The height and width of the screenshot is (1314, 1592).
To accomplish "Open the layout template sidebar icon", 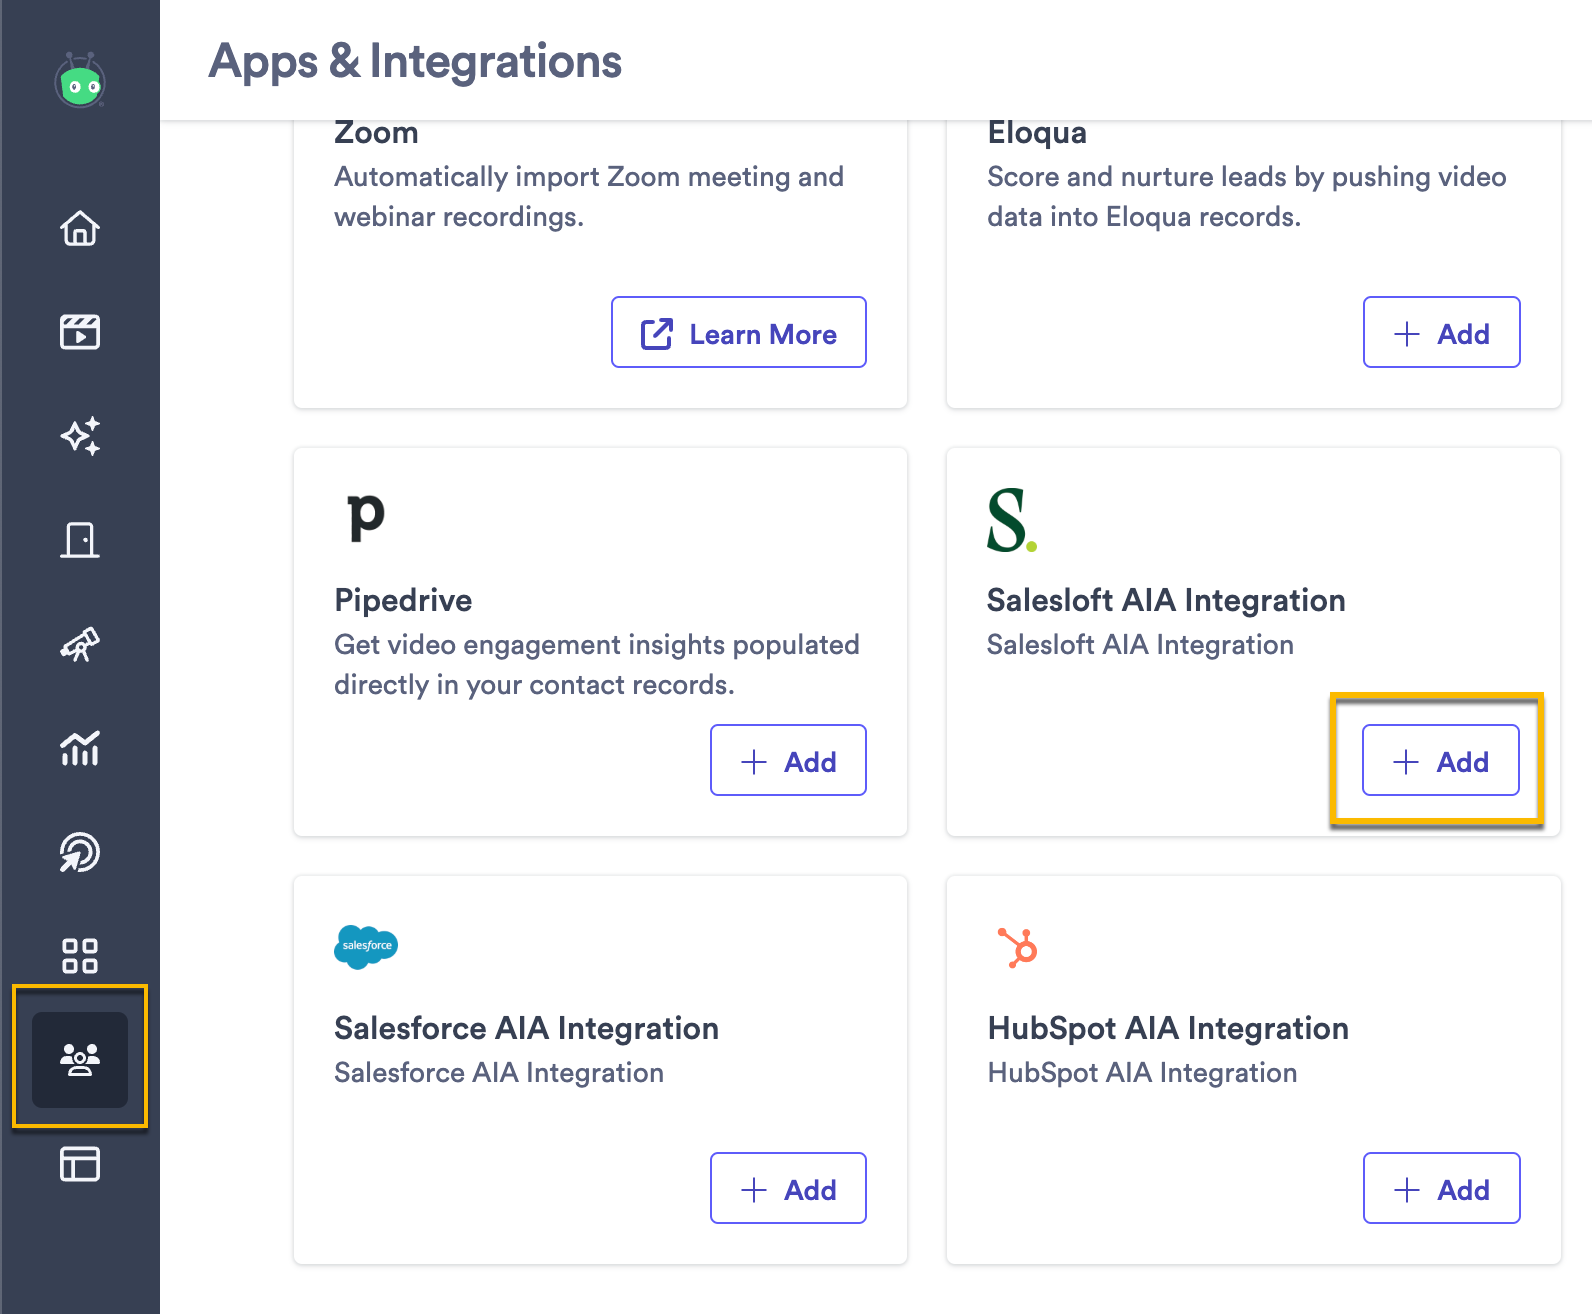I will tap(80, 1164).
